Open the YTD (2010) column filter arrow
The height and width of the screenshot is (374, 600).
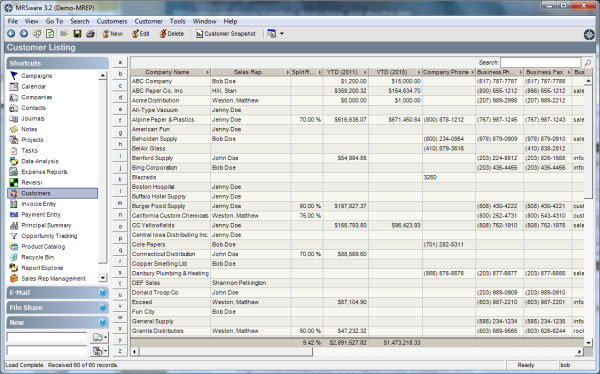[419, 72]
